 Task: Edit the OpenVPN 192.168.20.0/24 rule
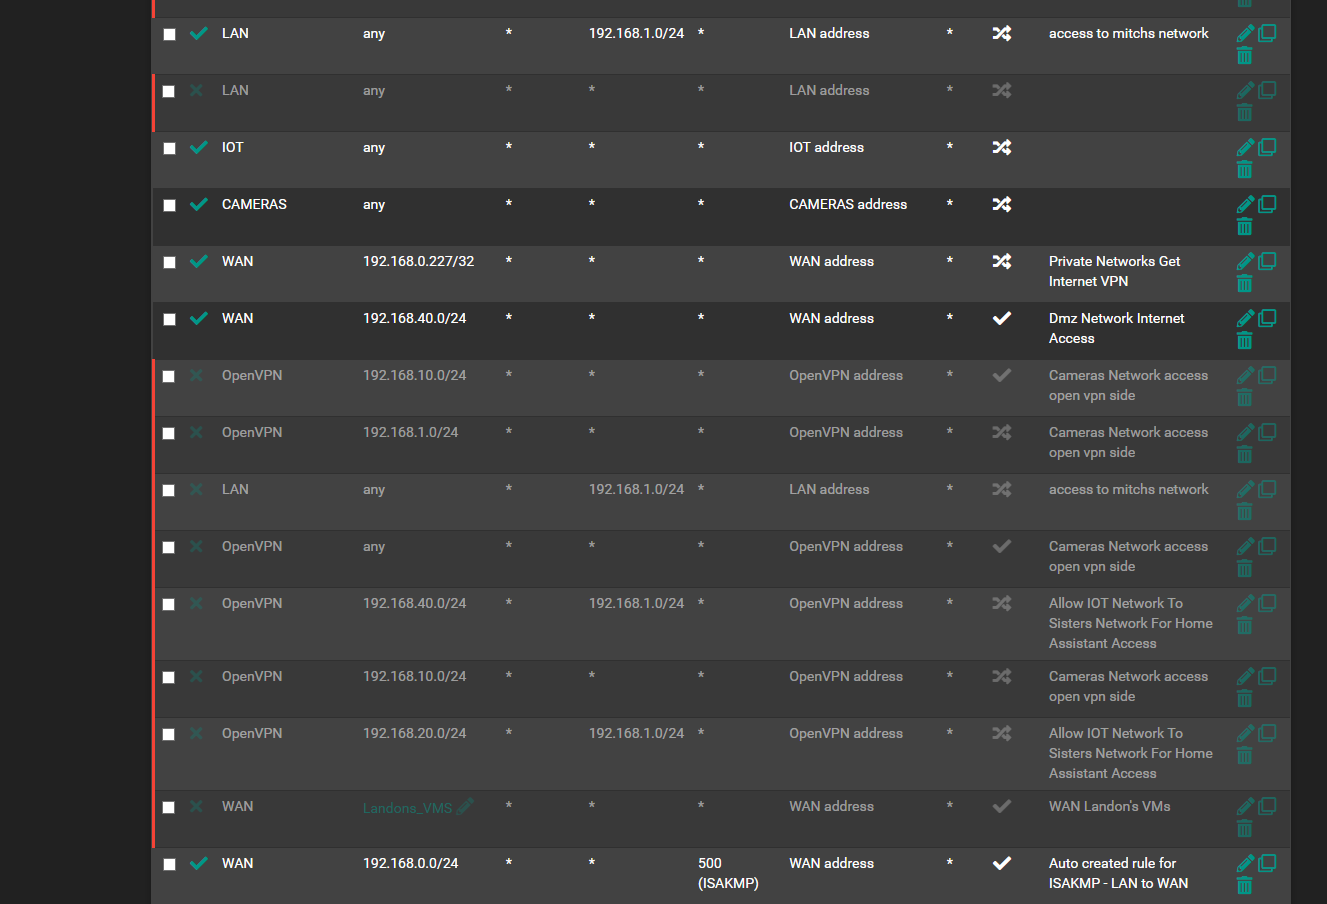point(1245,733)
